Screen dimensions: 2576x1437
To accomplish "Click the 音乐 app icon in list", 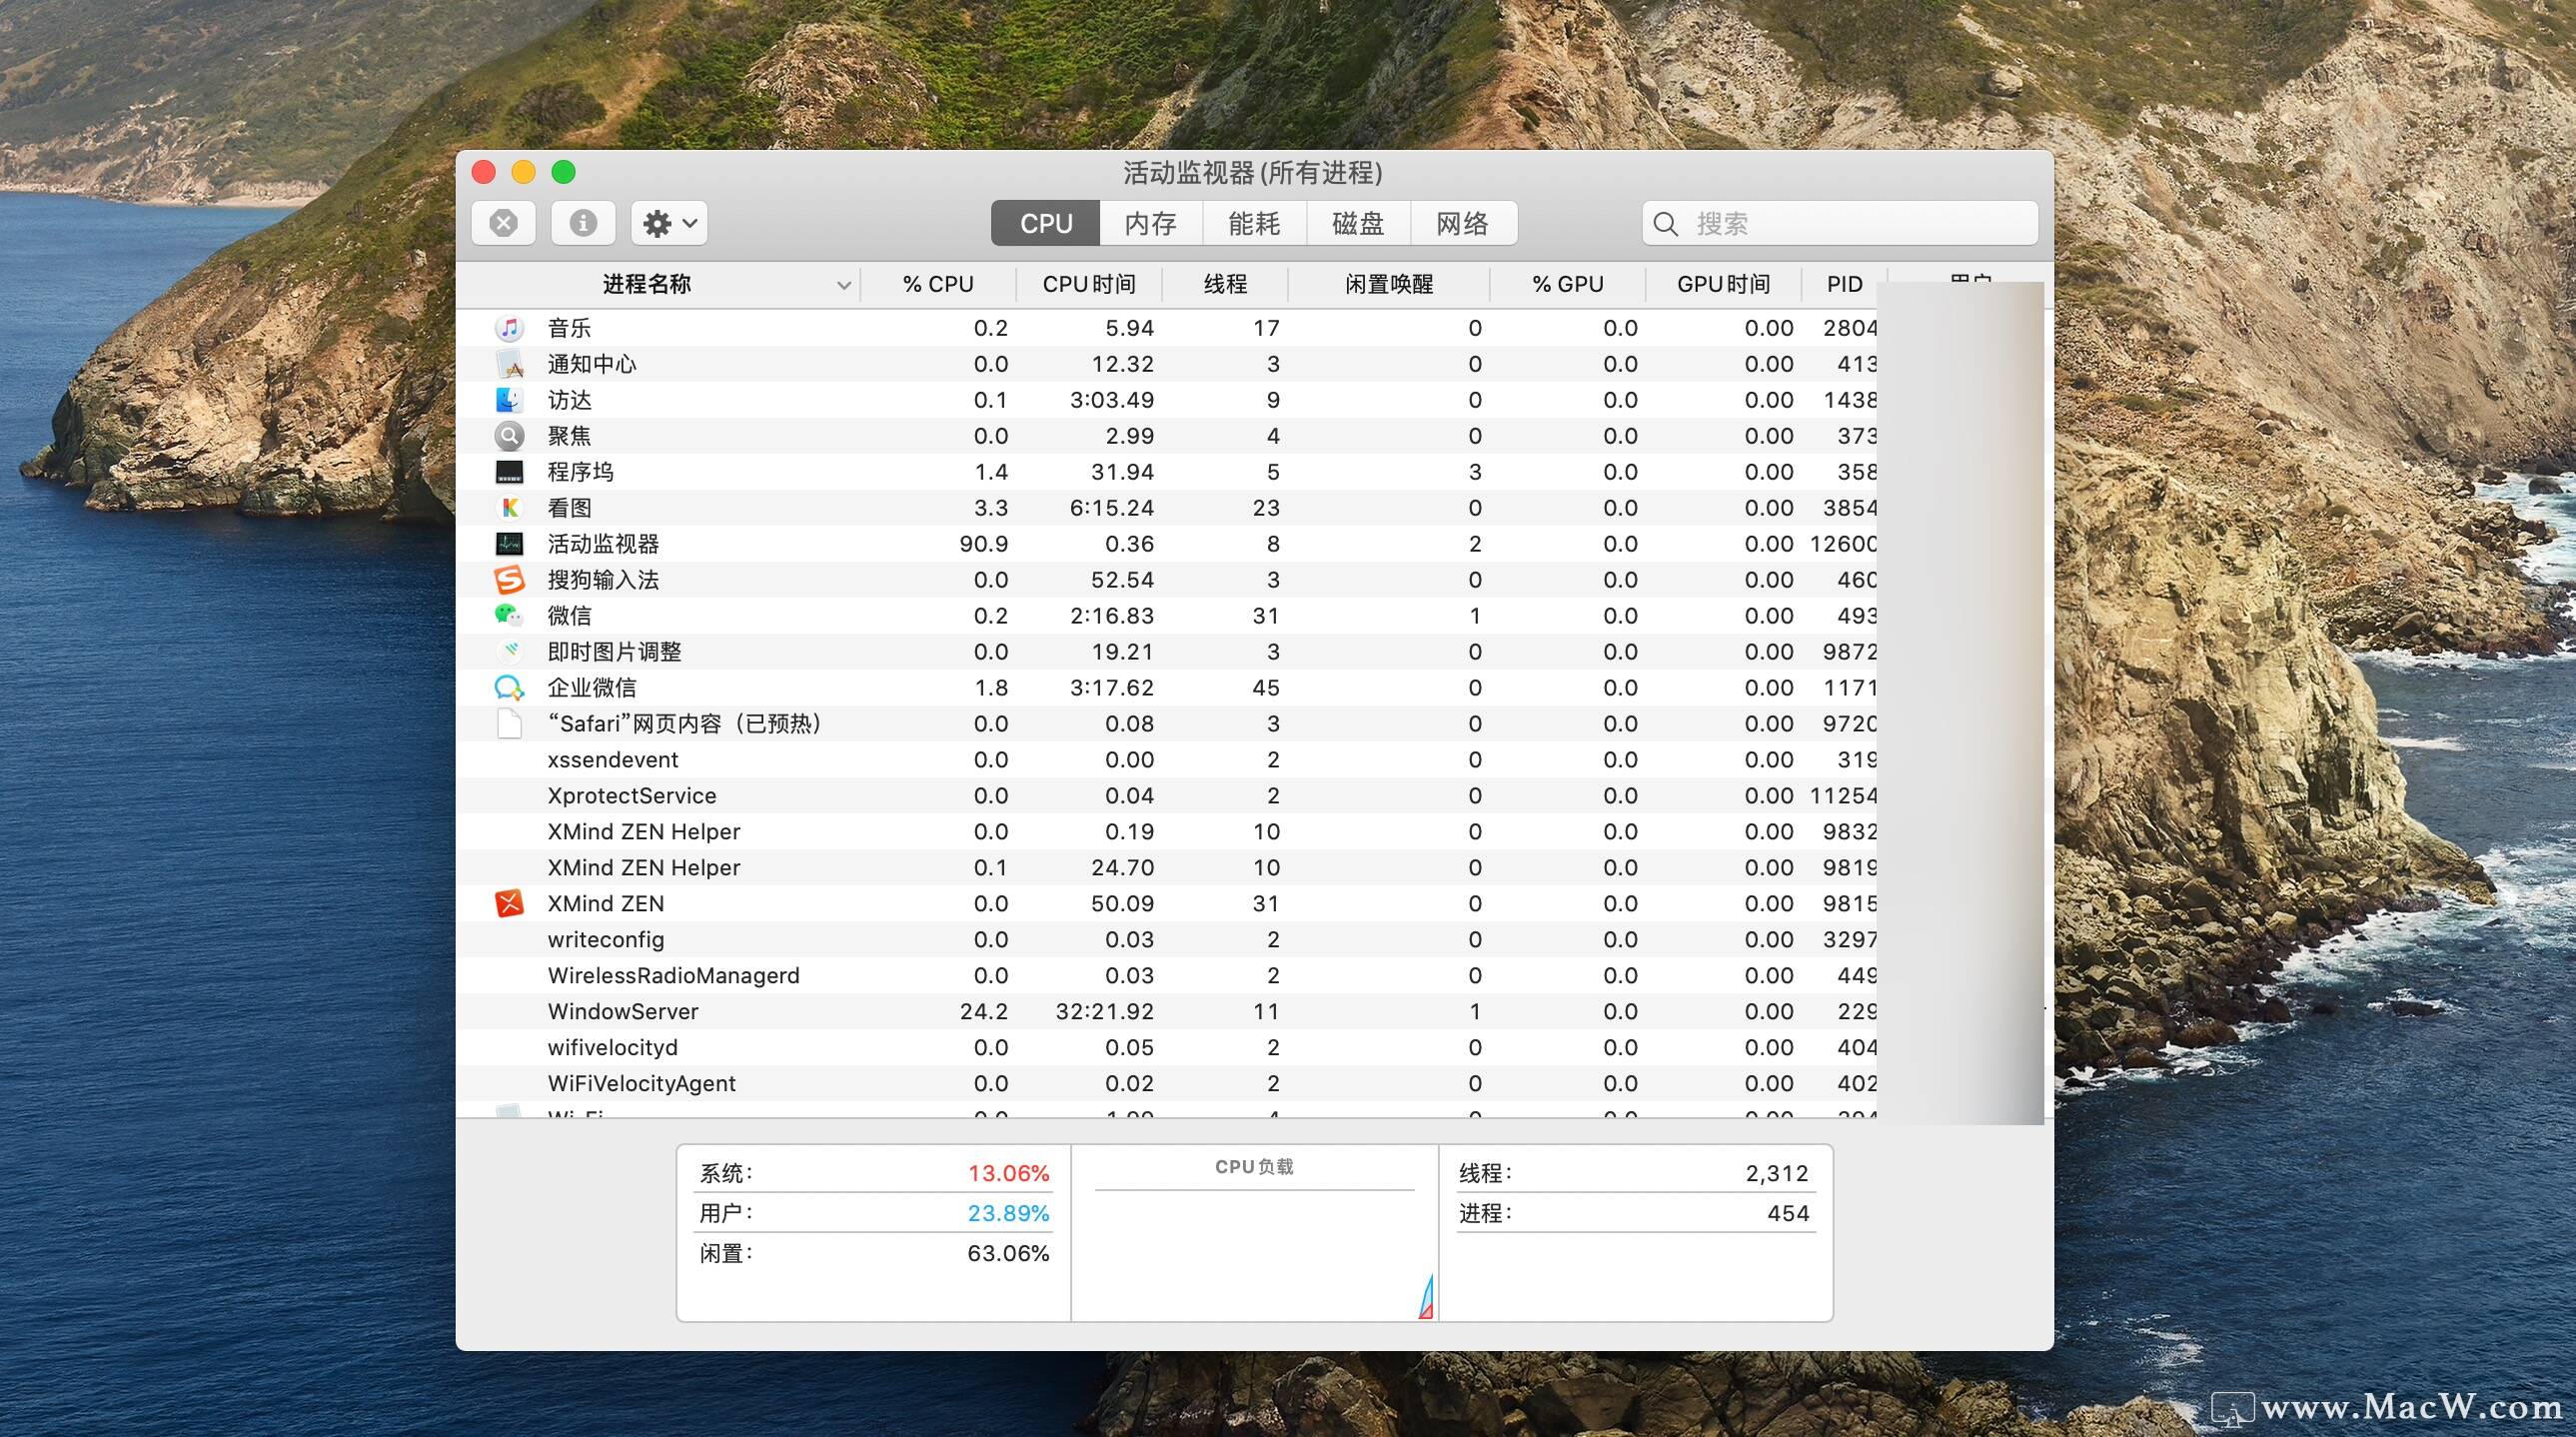I will (509, 328).
